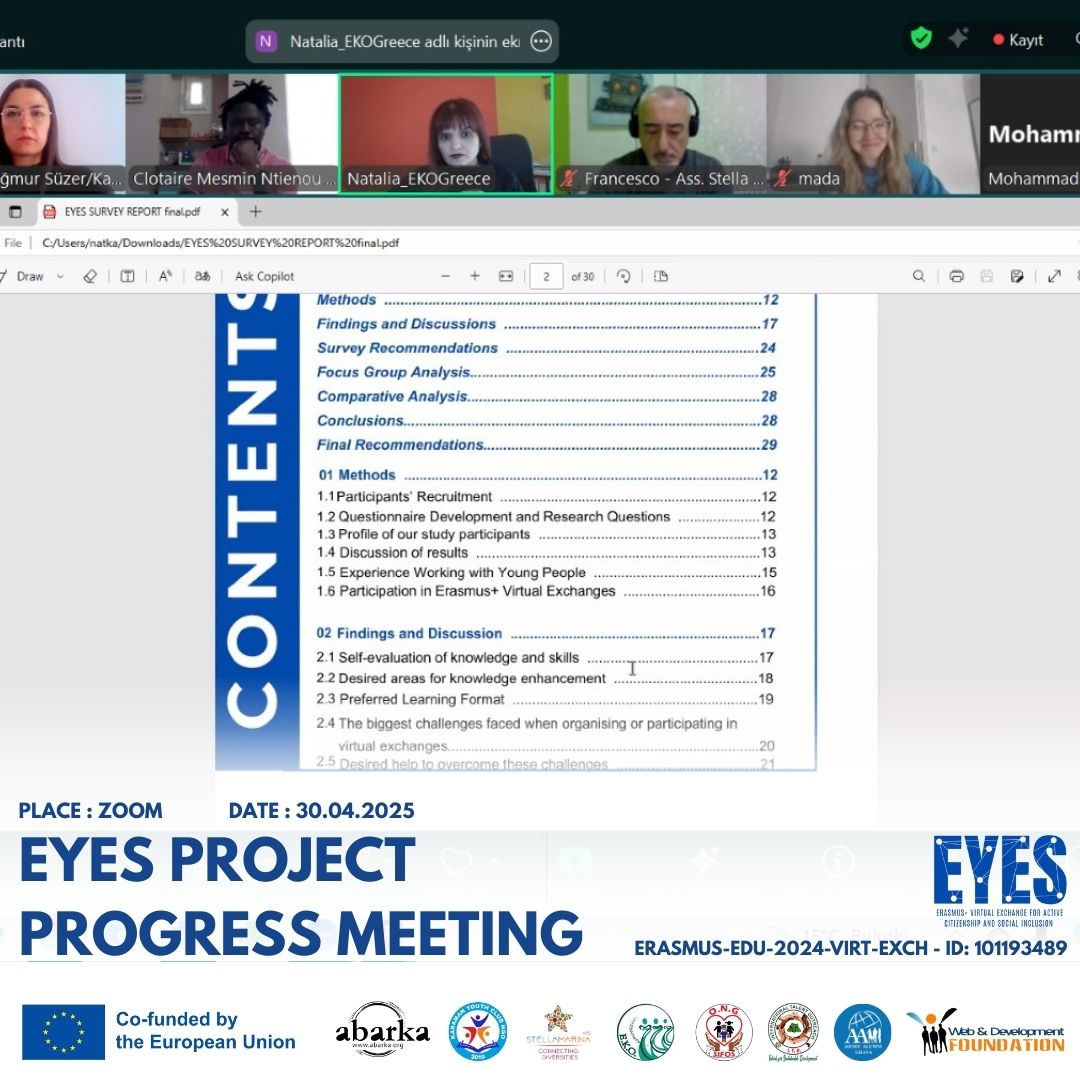
Task: Click Comparative Analysis contents entry
Action: [x=547, y=396]
